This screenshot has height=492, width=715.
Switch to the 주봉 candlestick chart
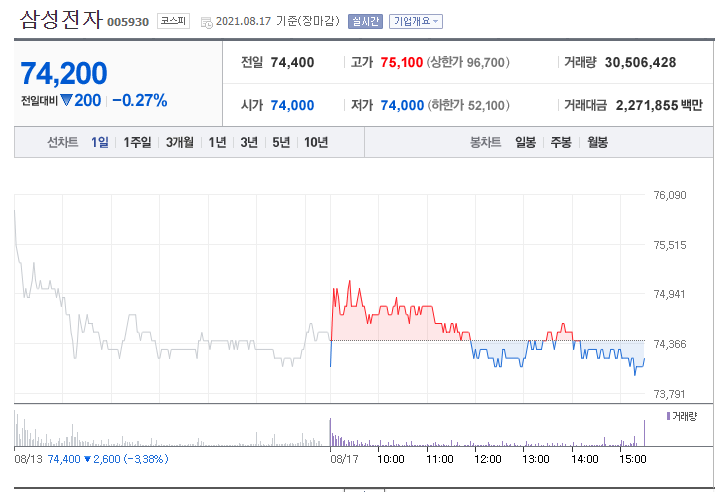(x=561, y=142)
